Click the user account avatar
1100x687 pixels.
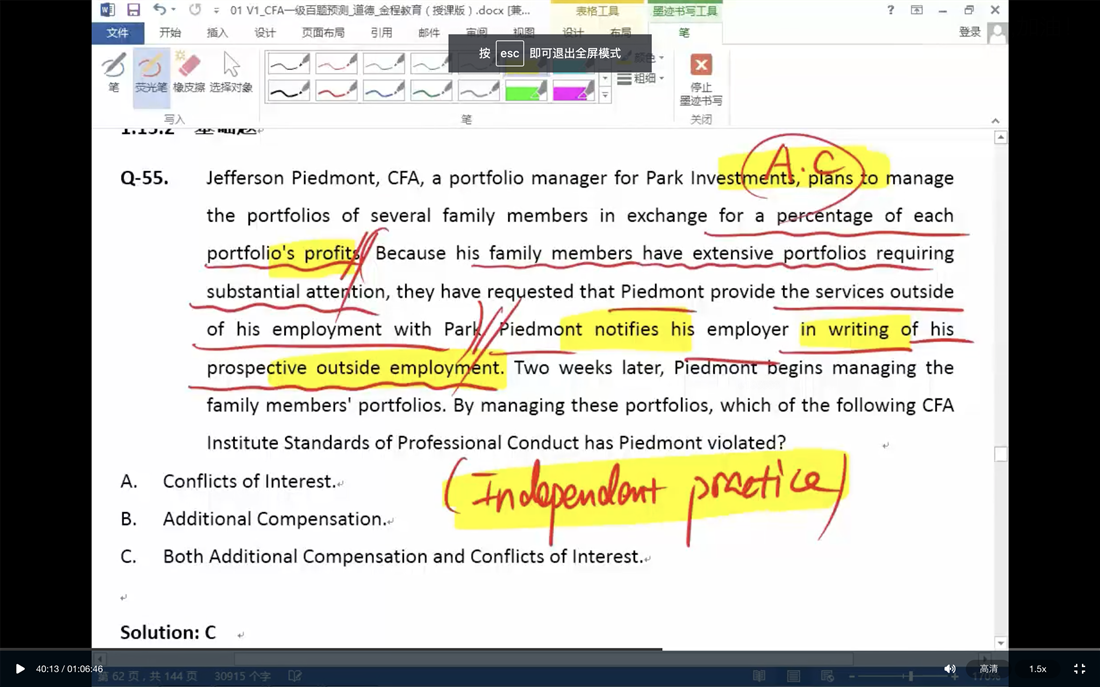pyautogui.click(x=997, y=32)
